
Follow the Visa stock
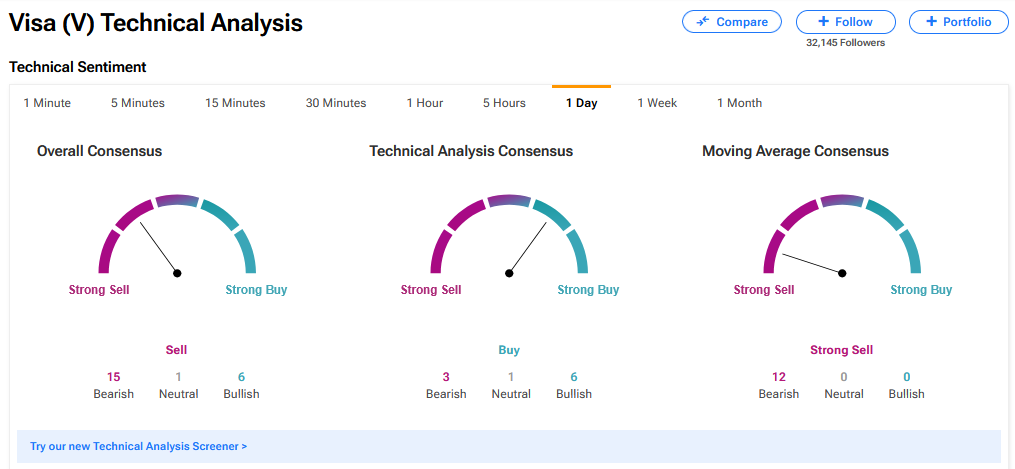coord(845,22)
